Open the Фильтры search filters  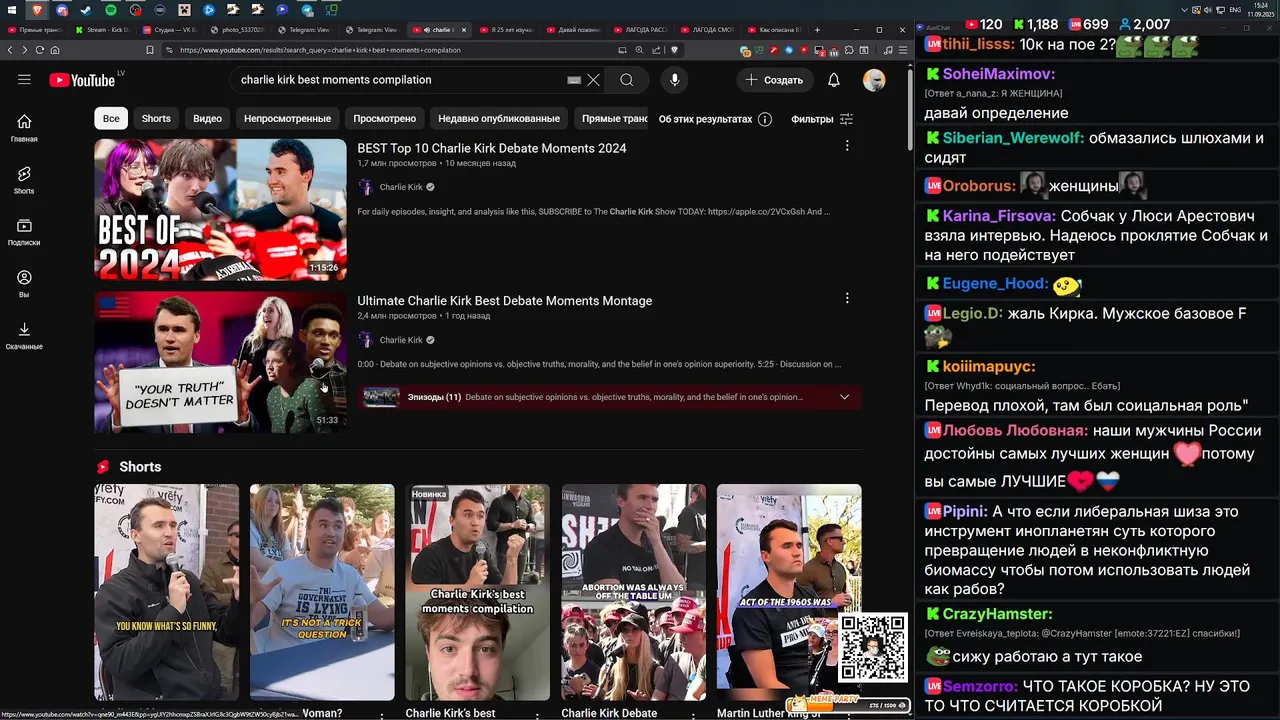[822, 119]
